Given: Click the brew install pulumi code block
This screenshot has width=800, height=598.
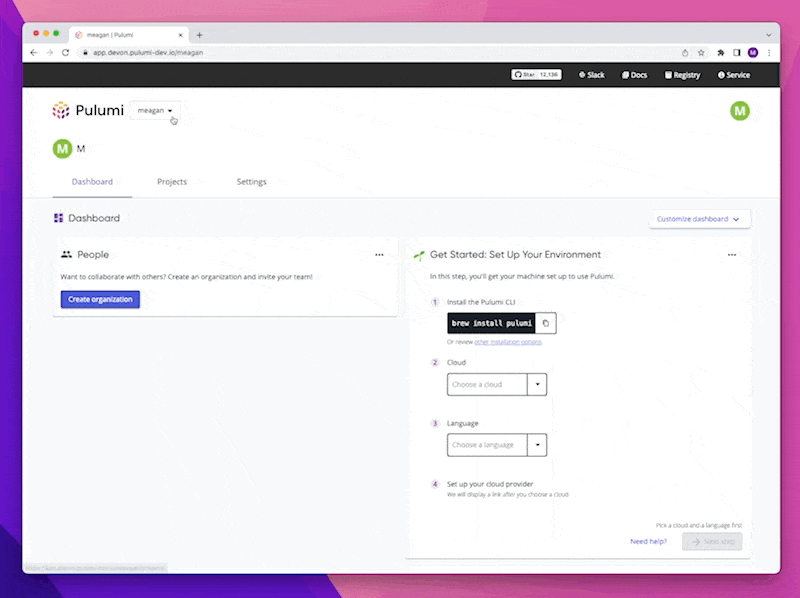Looking at the screenshot, I should [x=491, y=323].
